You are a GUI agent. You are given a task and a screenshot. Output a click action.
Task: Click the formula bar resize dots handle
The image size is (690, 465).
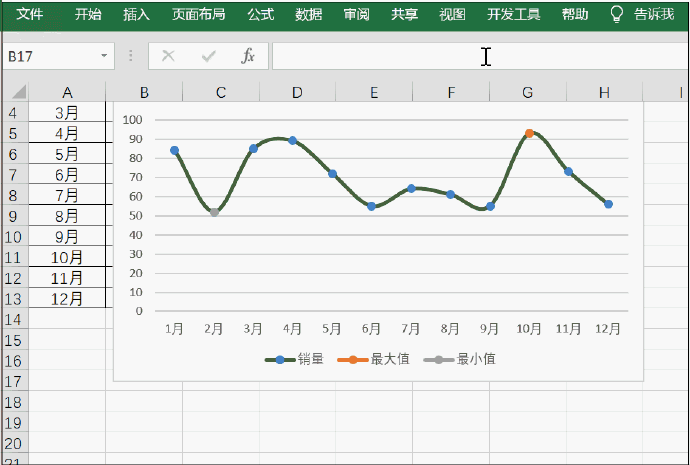tap(131, 56)
